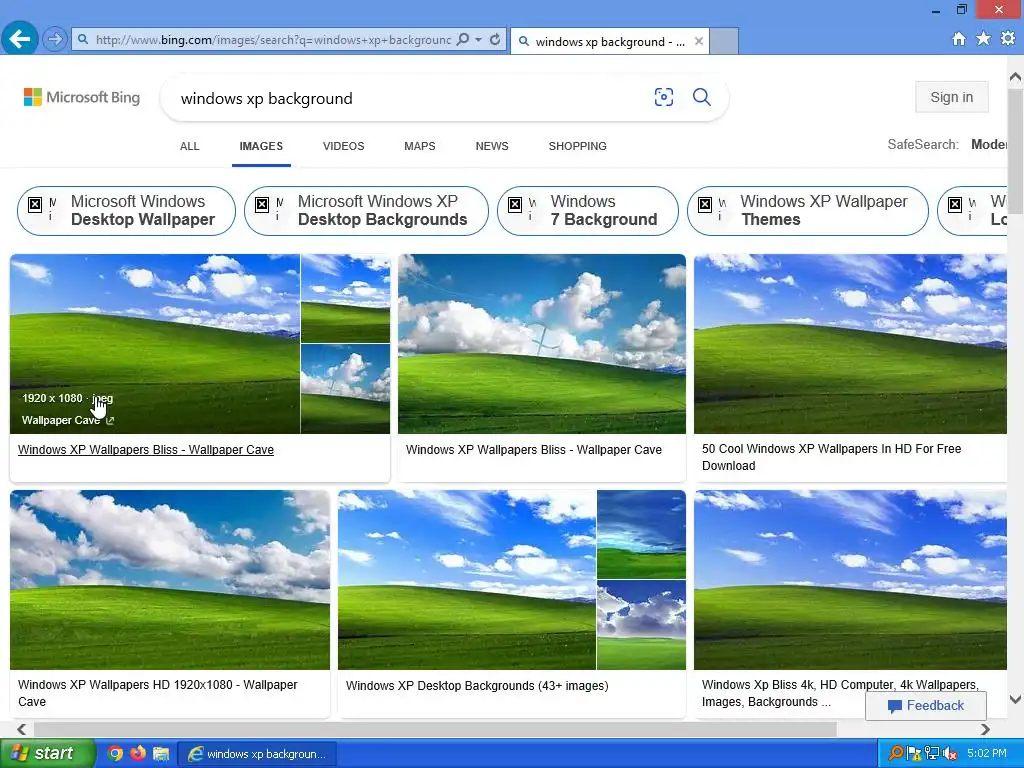The width and height of the screenshot is (1024, 768).
Task: Launch Firefox from the quick launch bar
Action: coord(138,753)
